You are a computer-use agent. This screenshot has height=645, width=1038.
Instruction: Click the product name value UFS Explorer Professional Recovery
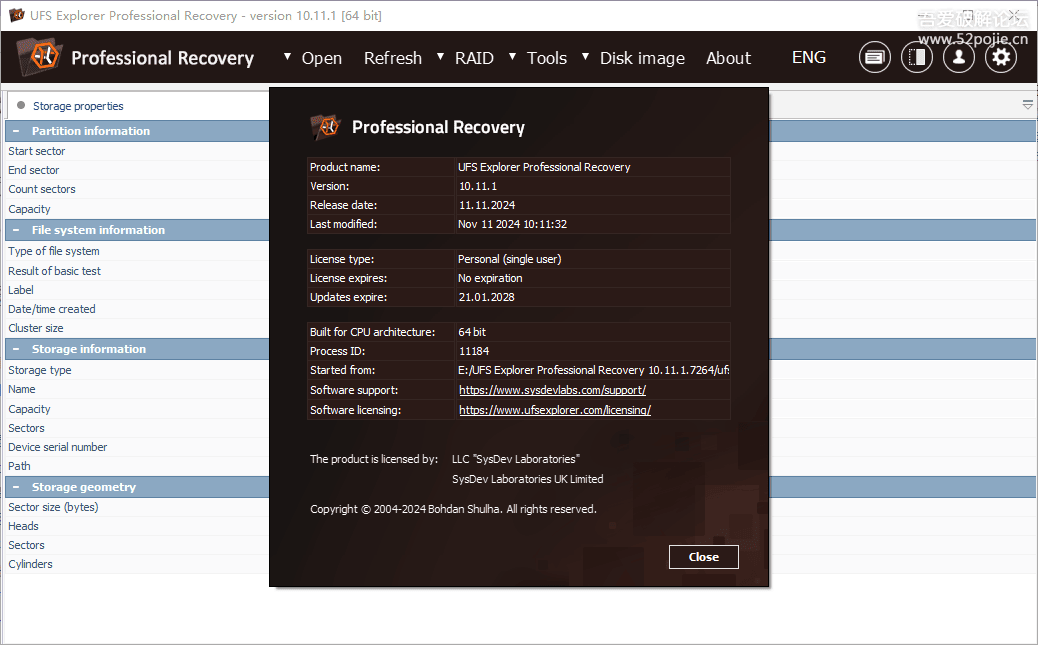click(x=544, y=167)
